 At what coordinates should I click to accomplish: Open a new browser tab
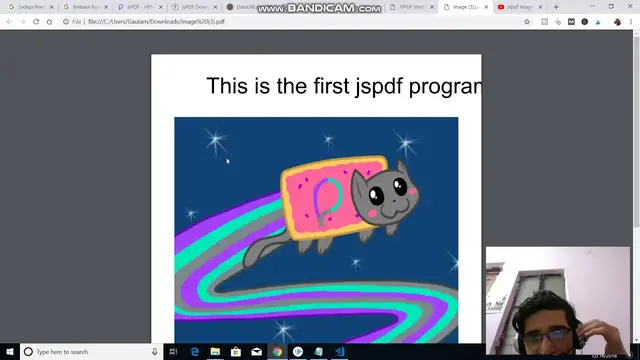(556, 7)
